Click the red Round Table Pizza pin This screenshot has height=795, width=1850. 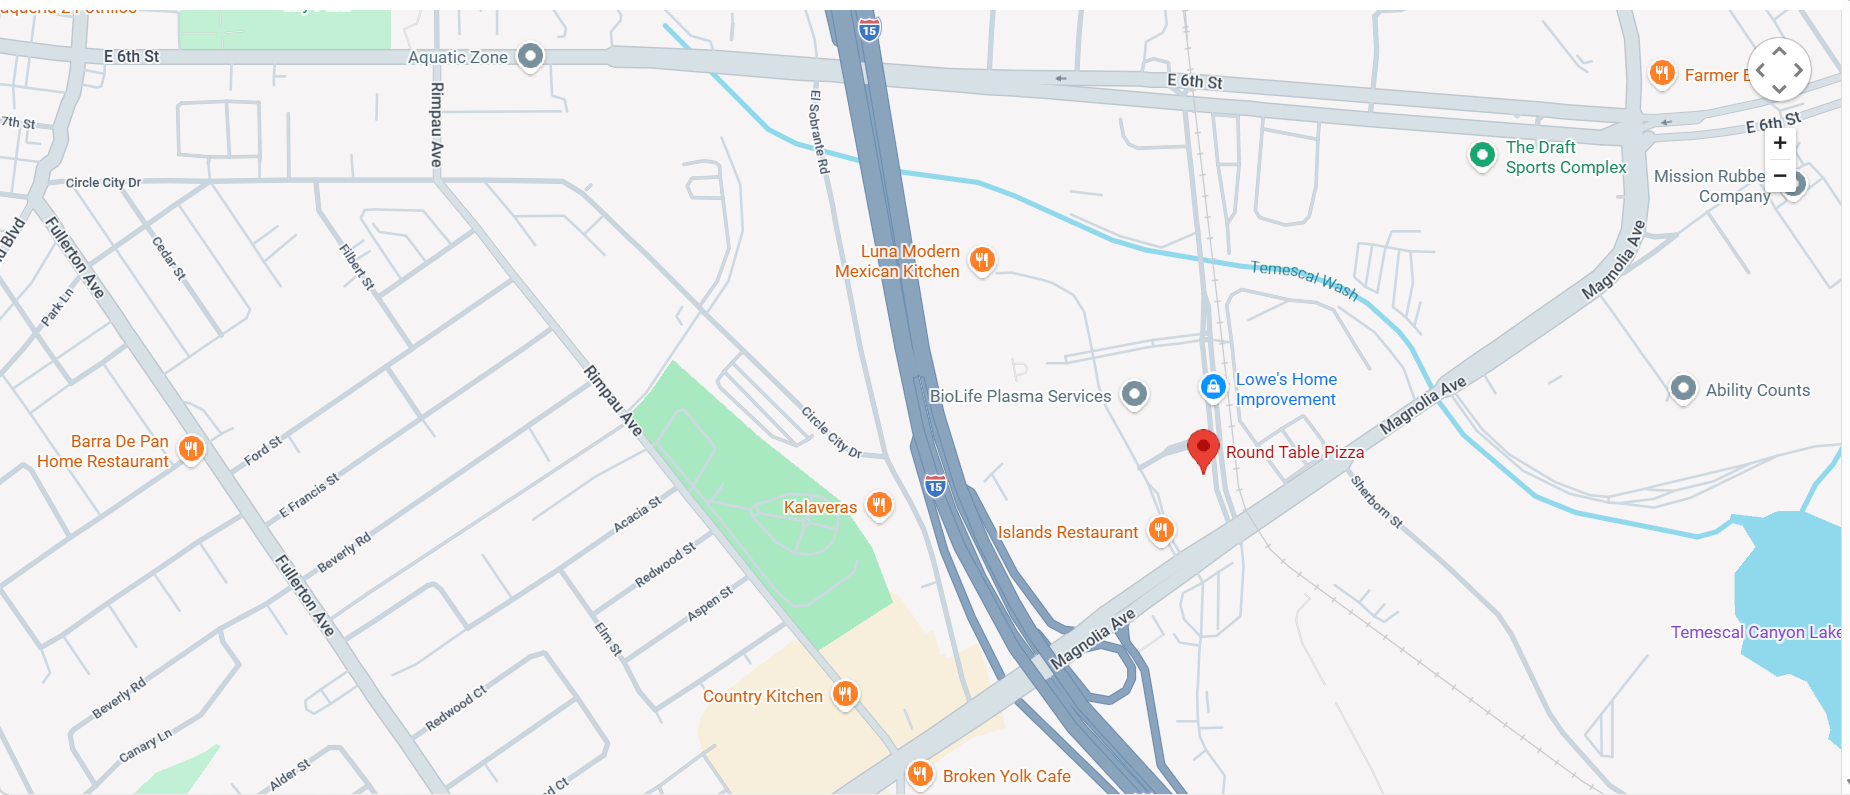coord(1203,451)
